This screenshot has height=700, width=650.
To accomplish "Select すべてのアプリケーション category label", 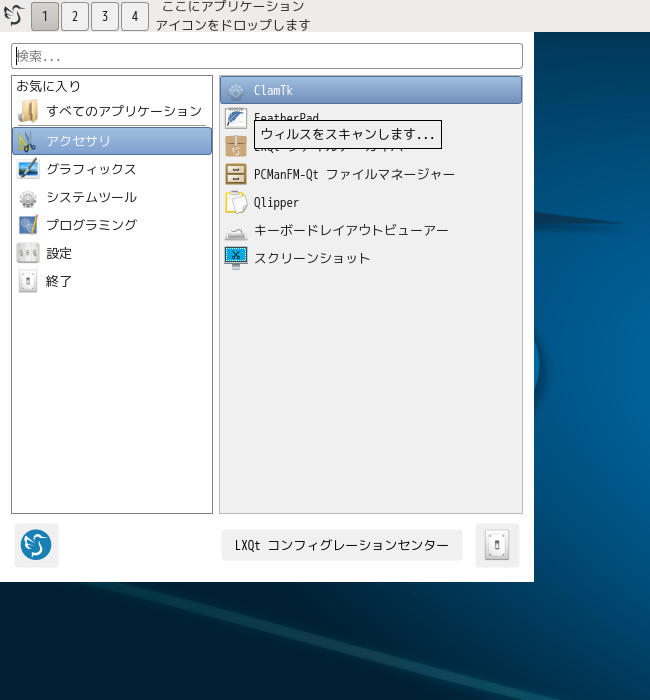I will tap(124, 111).
